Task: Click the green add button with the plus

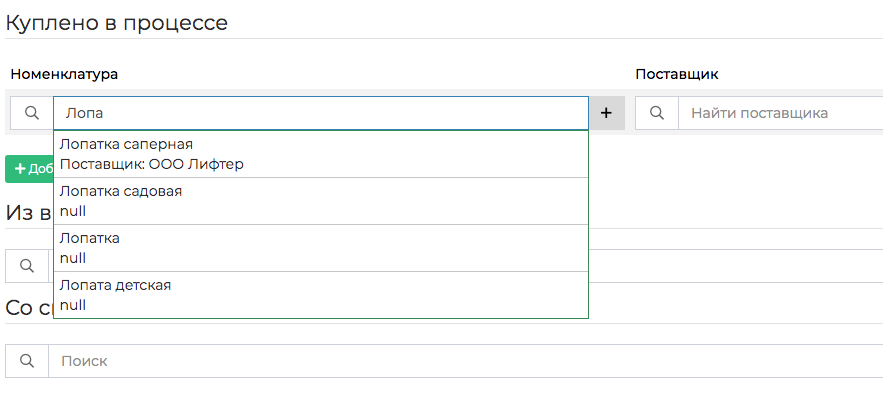Action: coord(29,169)
